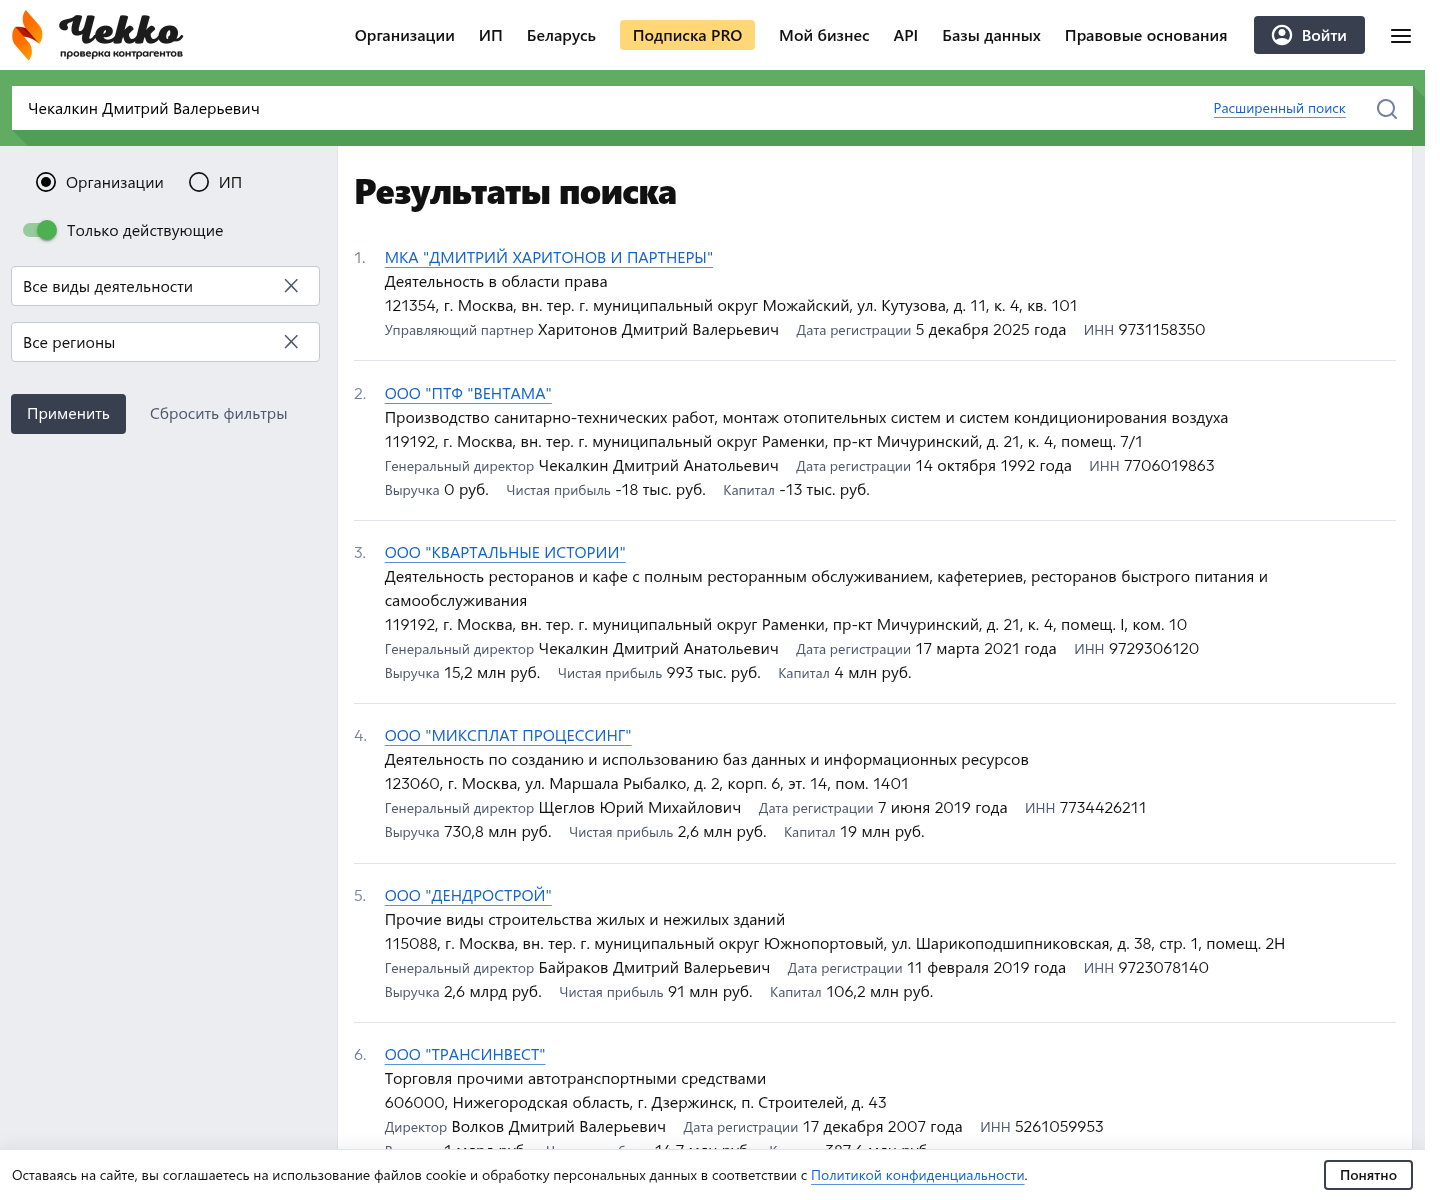Click the search magnifier icon

[x=1387, y=109]
